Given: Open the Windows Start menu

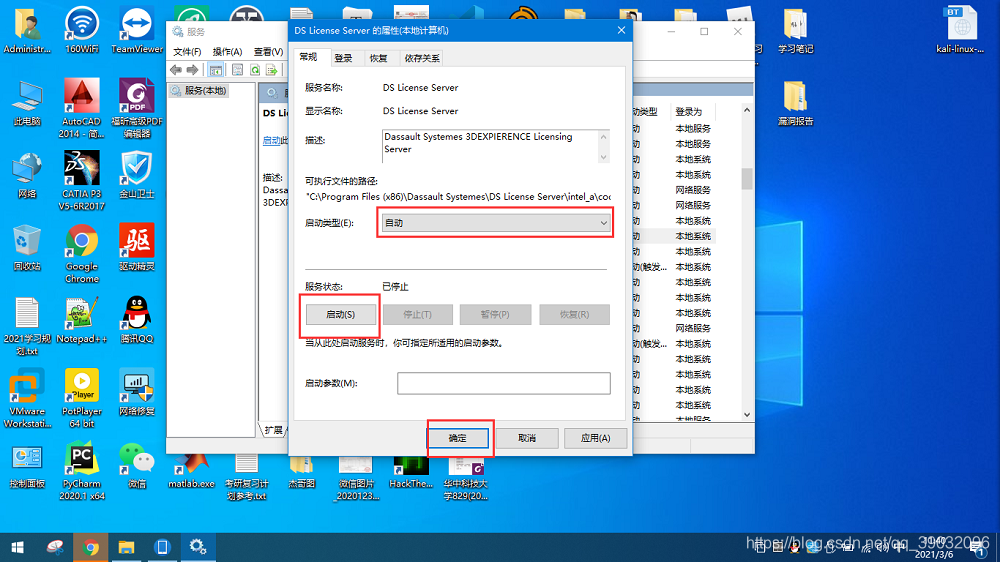Looking at the screenshot, I should (x=17, y=547).
